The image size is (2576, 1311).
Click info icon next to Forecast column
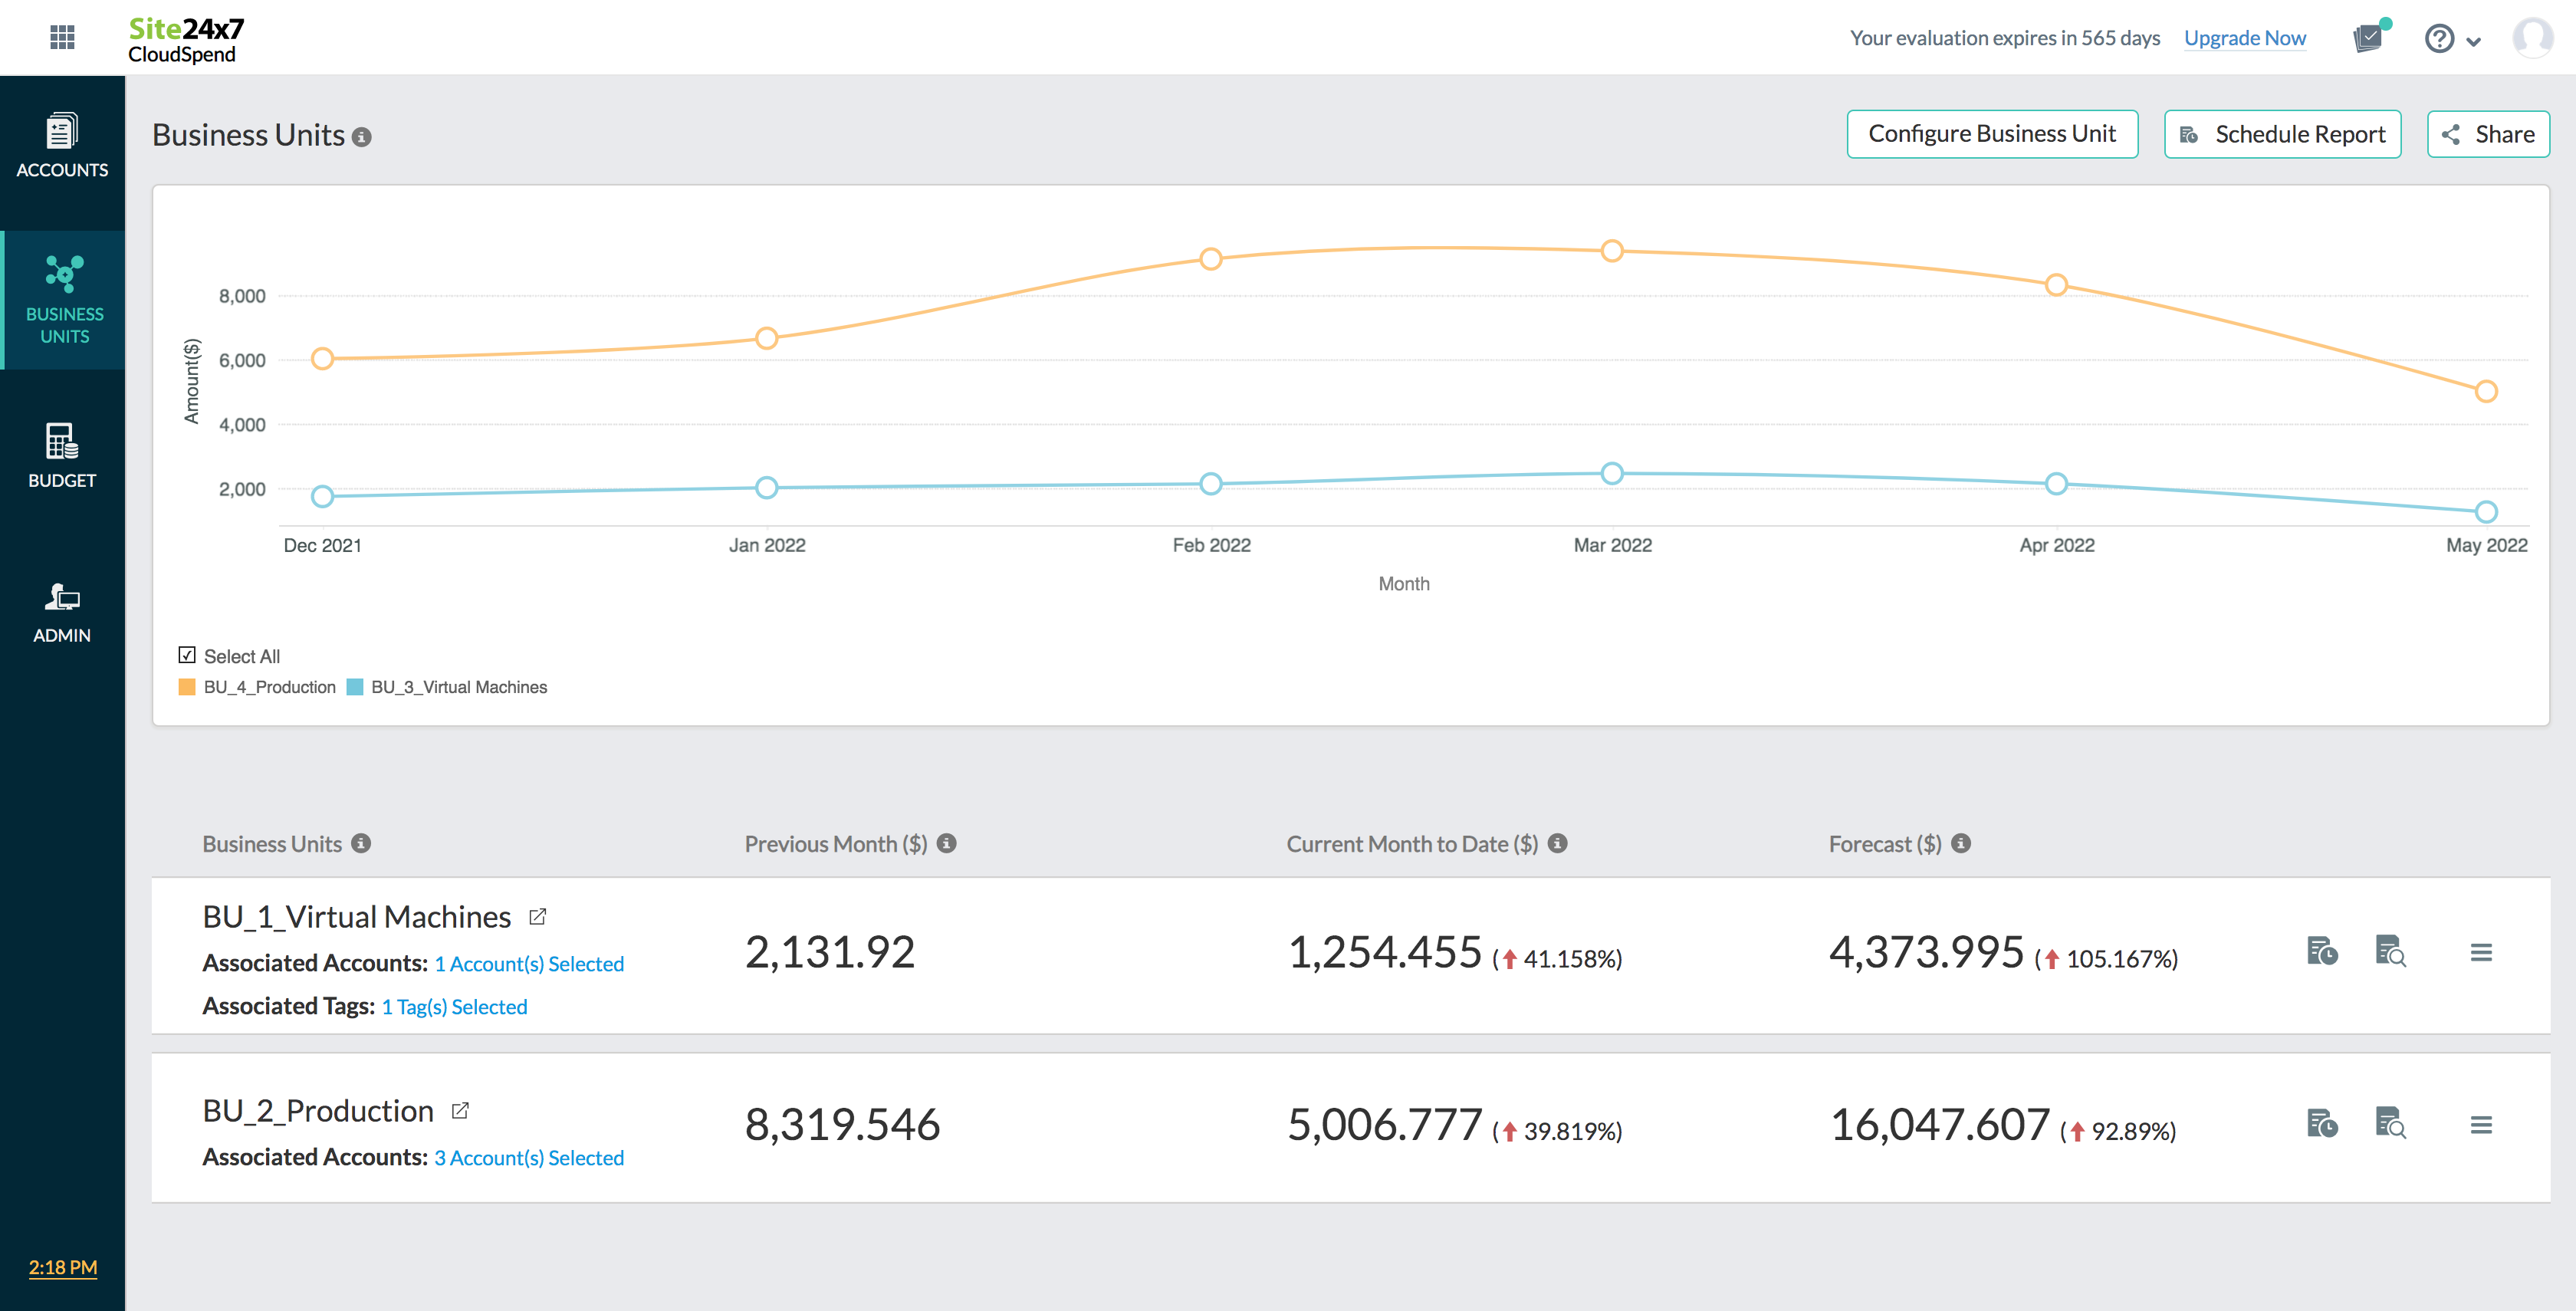(1961, 843)
